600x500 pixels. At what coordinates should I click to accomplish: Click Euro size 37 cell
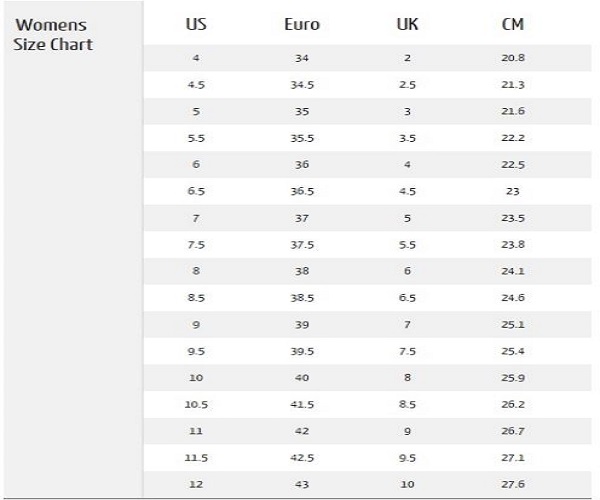(x=302, y=218)
